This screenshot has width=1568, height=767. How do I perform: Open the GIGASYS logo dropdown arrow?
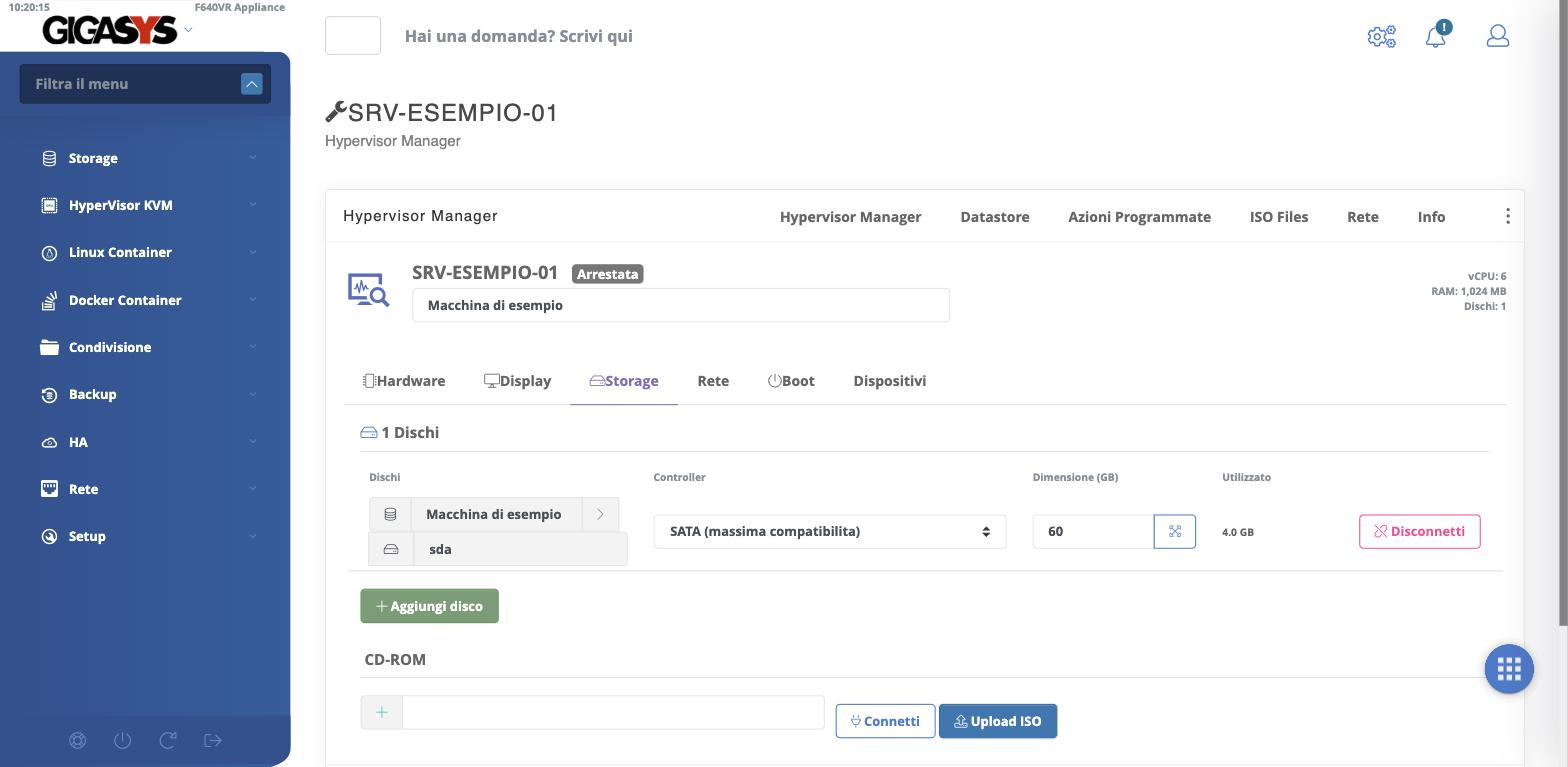tap(188, 30)
